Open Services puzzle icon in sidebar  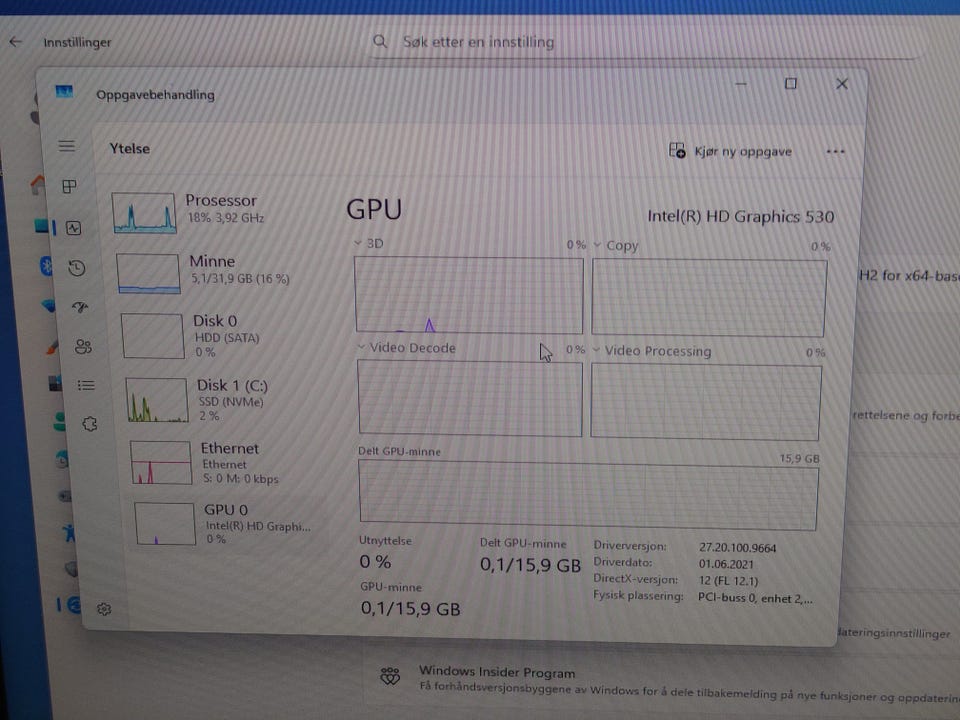tap(90, 424)
